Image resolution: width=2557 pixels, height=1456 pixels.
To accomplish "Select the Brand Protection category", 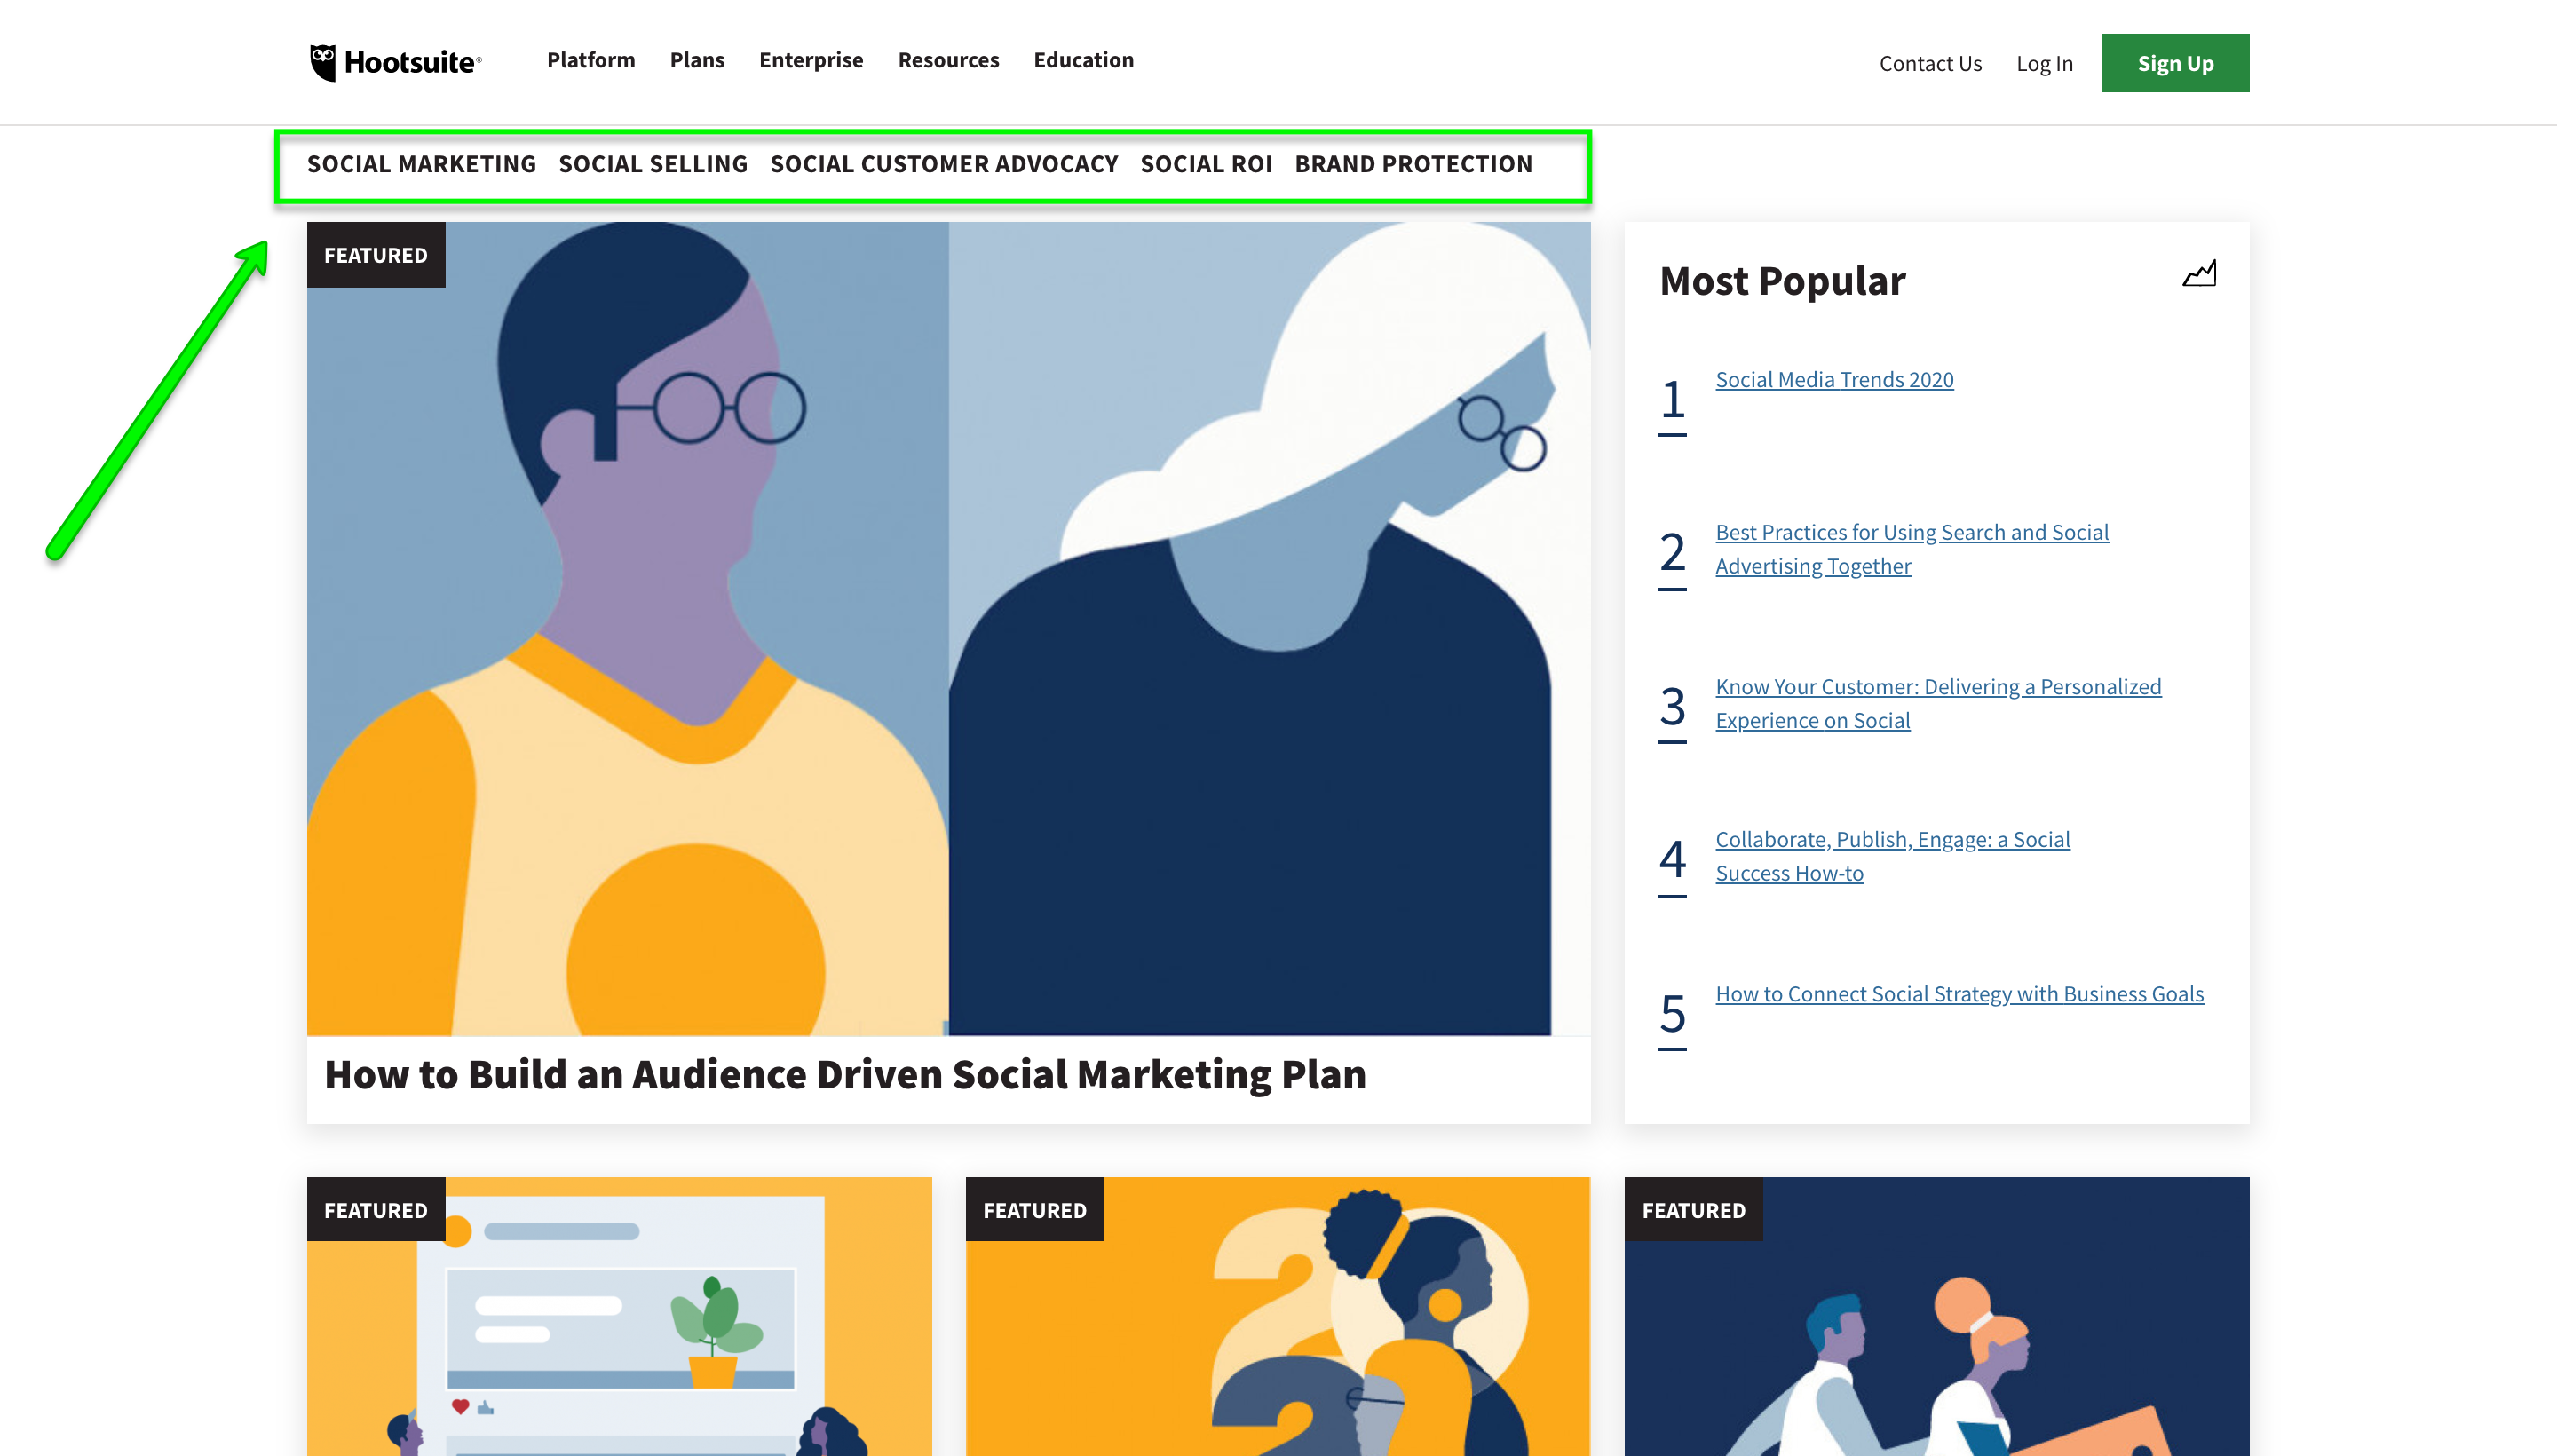I will point(1413,164).
